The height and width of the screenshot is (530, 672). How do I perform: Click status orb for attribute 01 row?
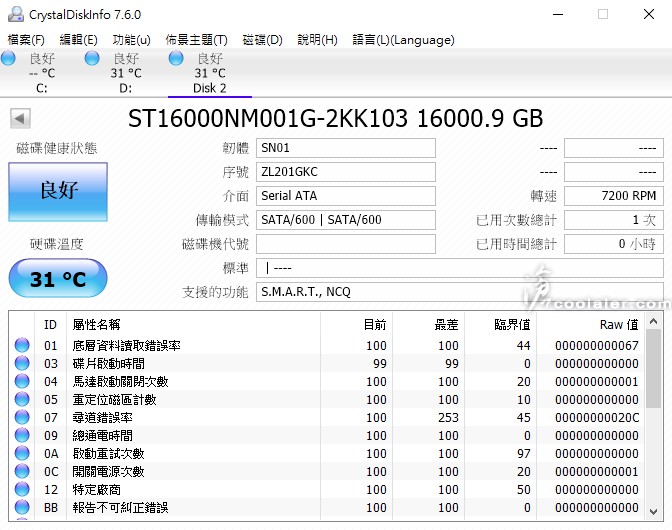coord(22,345)
